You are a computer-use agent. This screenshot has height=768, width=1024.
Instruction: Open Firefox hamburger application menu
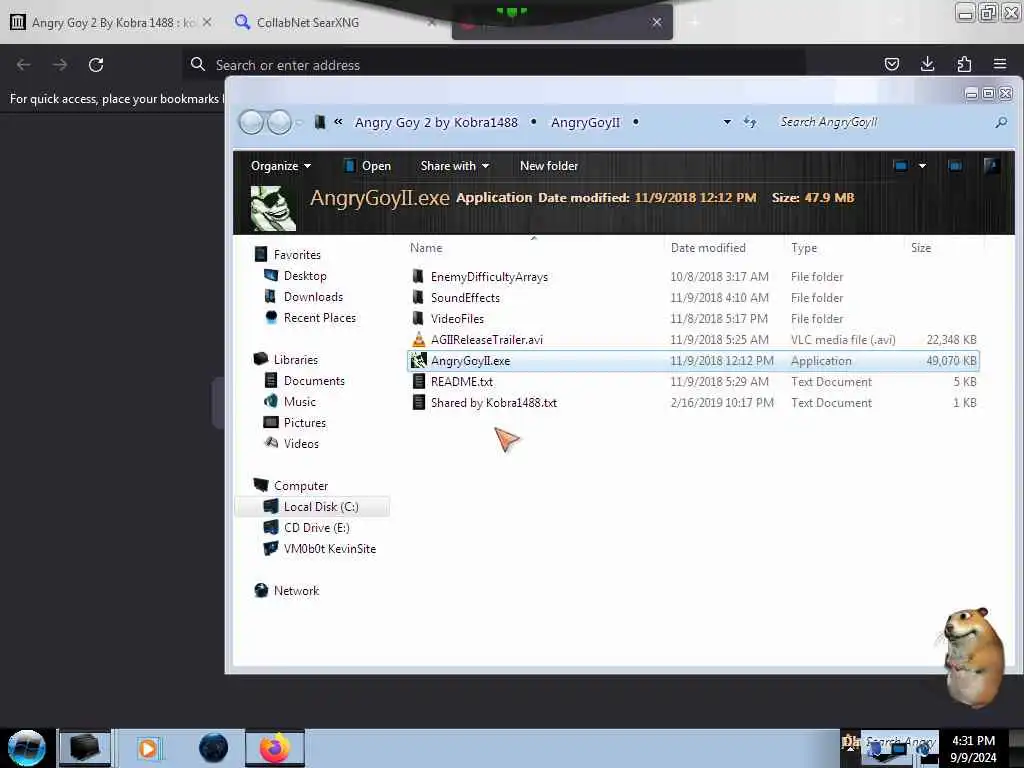coord(1000,64)
